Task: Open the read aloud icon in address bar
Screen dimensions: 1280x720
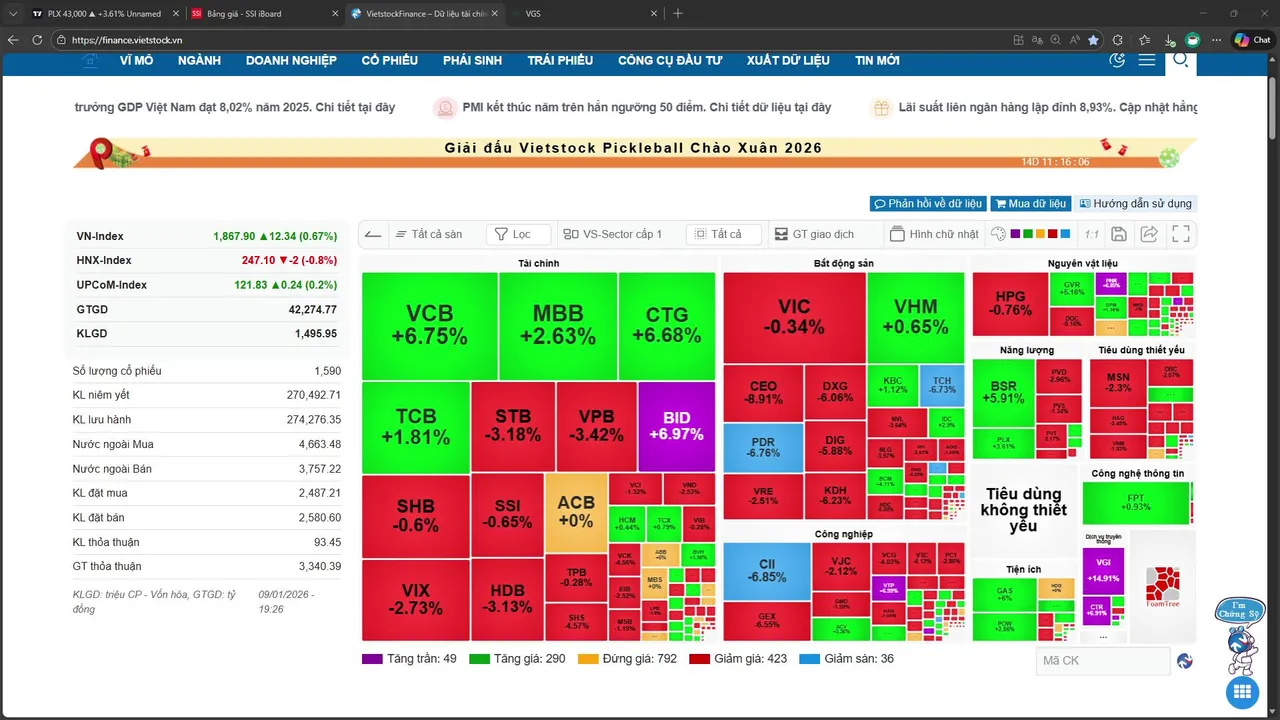Action: click(1075, 40)
